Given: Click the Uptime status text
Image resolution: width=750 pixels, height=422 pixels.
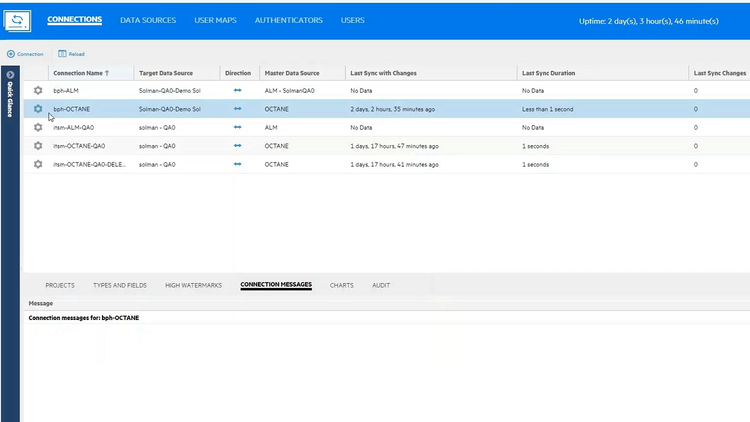Looking at the screenshot, I should click(649, 21).
